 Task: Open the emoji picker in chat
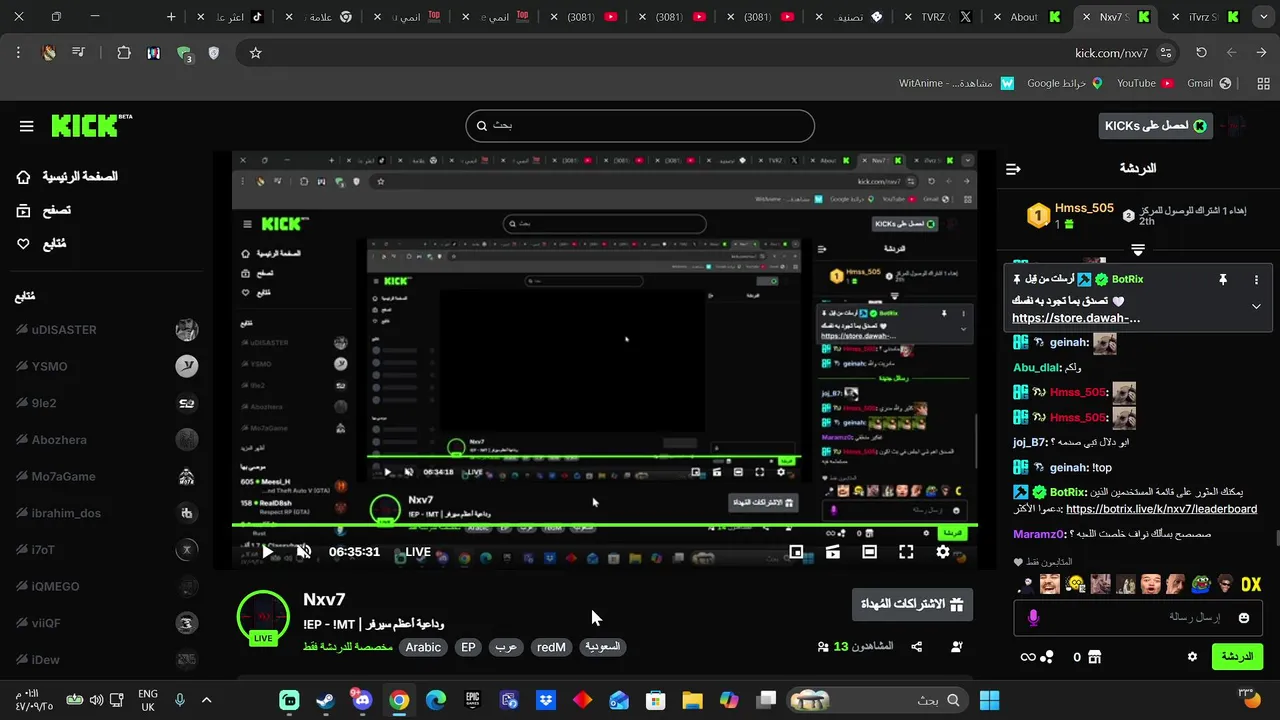click(x=1244, y=618)
